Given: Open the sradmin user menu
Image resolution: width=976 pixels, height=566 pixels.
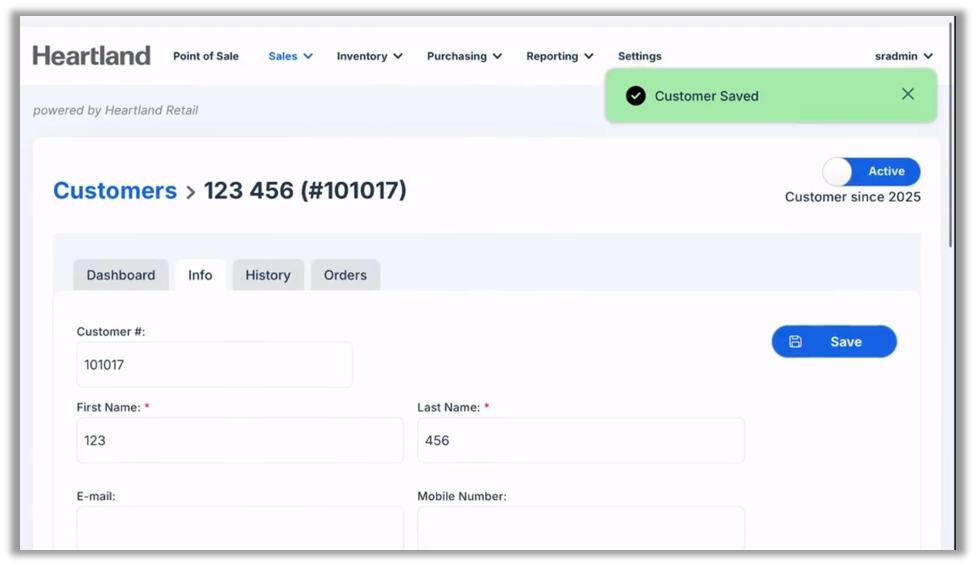Looking at the screenshot, I should click(x=903, y=56).
